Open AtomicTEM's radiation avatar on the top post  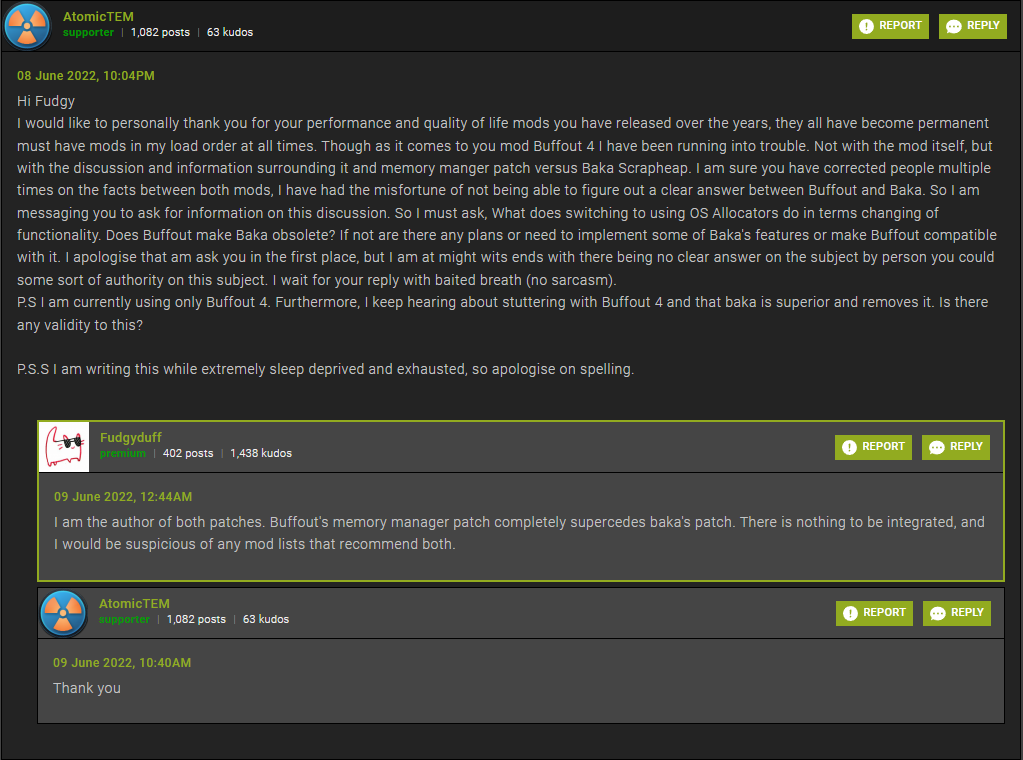tap(27, 26)
